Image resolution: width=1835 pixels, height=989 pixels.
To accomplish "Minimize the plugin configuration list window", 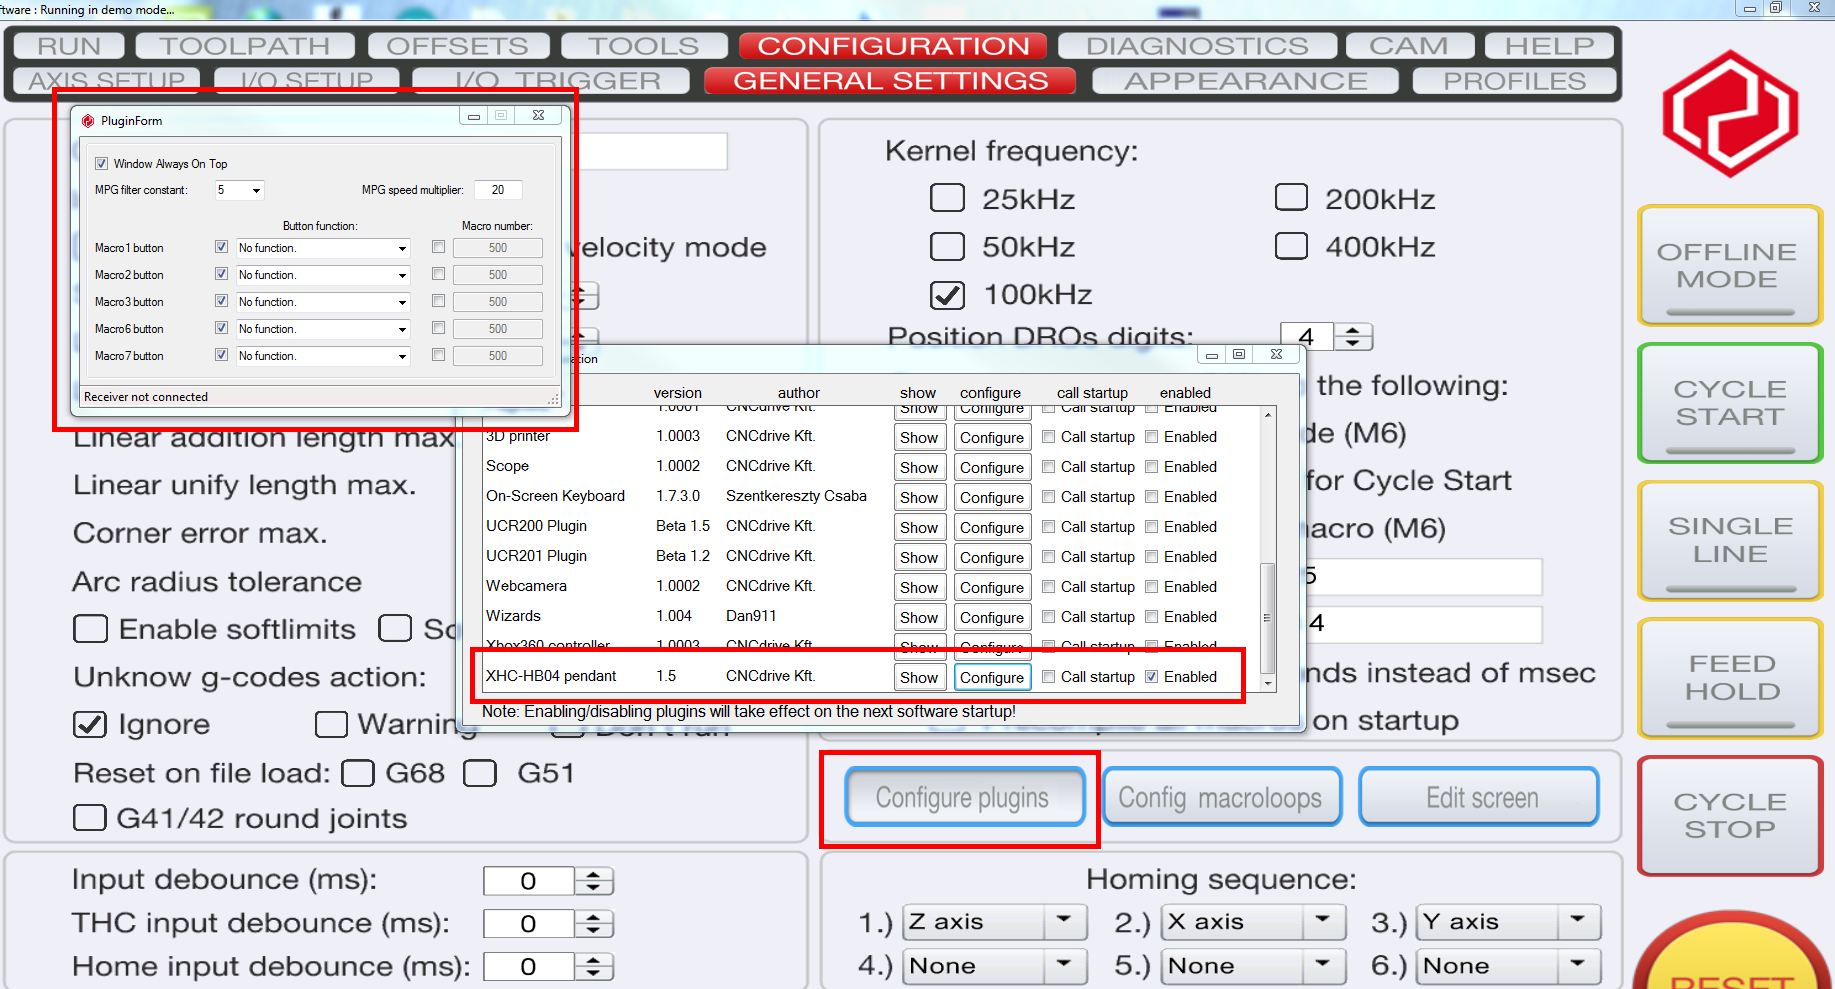I will pyautogui.click(x=1211, y=354).
